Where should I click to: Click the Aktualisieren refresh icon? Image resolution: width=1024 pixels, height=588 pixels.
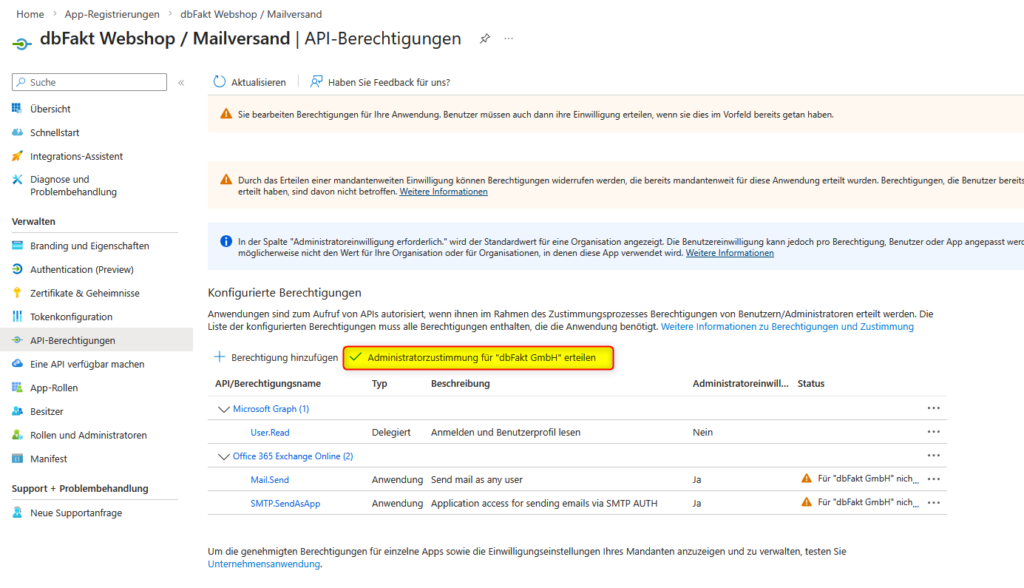(x=219, y=82)
